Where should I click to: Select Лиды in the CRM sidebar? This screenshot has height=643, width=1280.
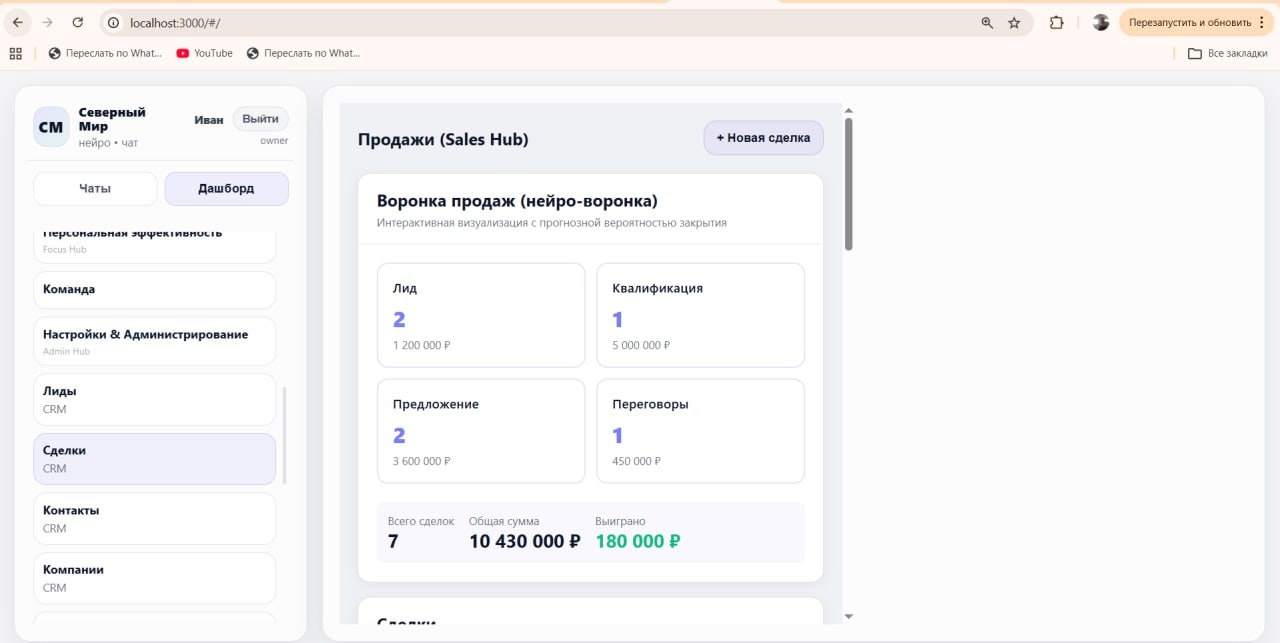tap(154, 399)
